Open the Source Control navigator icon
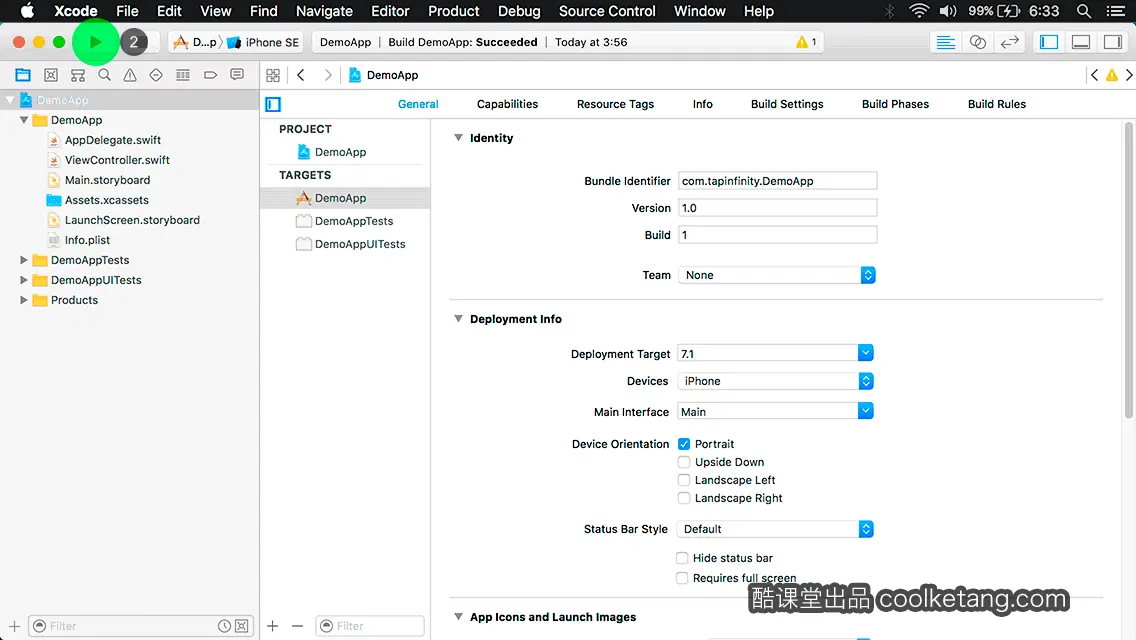 (51, 75)
